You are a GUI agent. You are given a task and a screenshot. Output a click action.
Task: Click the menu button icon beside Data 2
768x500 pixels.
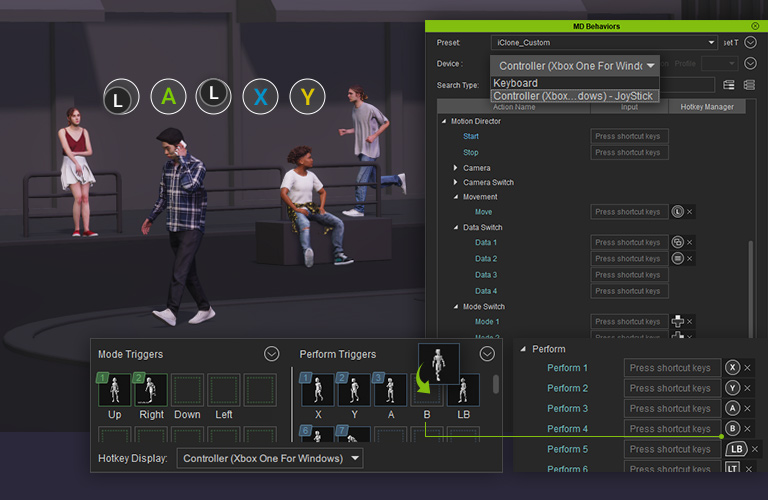tap(677, 258)
